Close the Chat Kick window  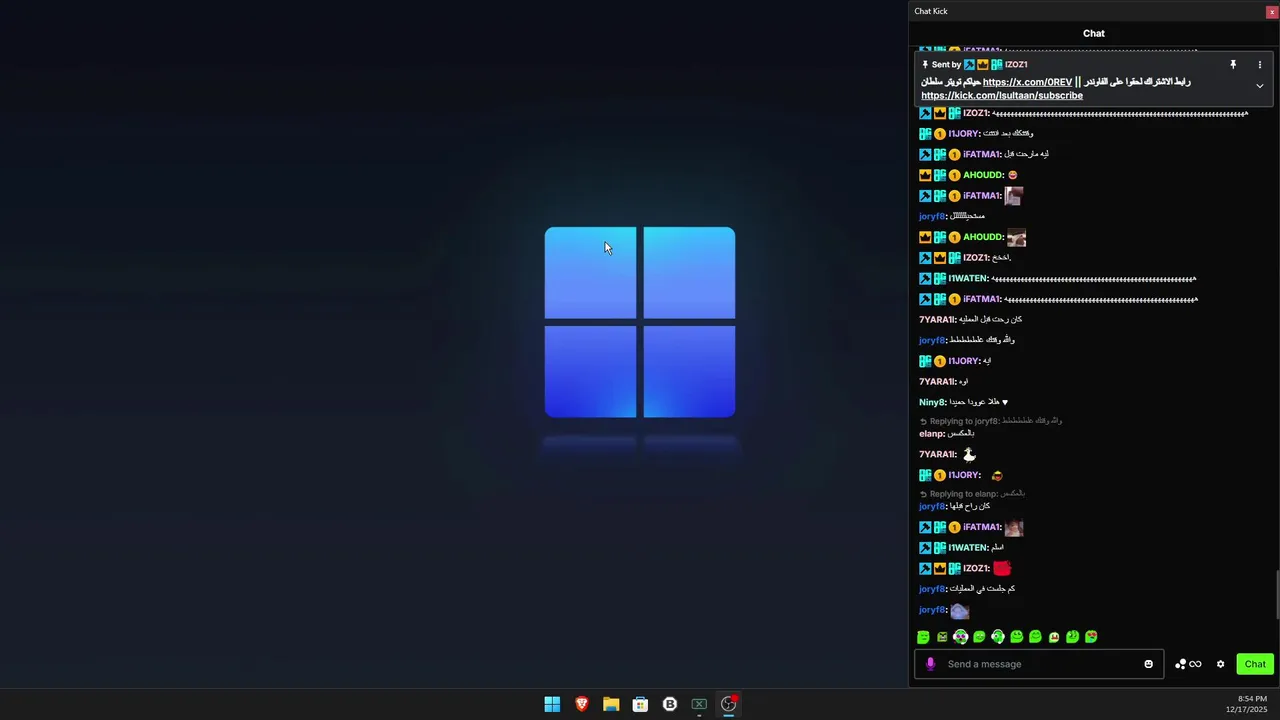click(x=1272, y=11)
